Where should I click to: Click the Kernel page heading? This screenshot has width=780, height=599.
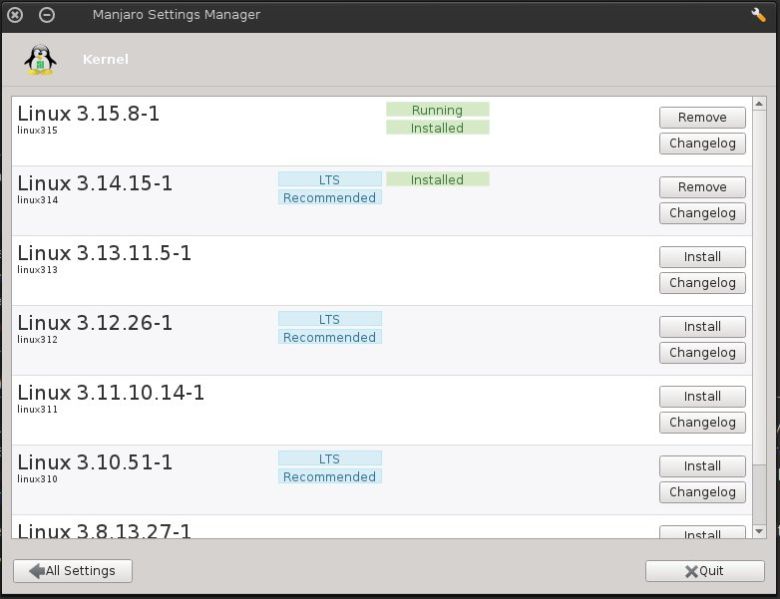tap(105, 59)
